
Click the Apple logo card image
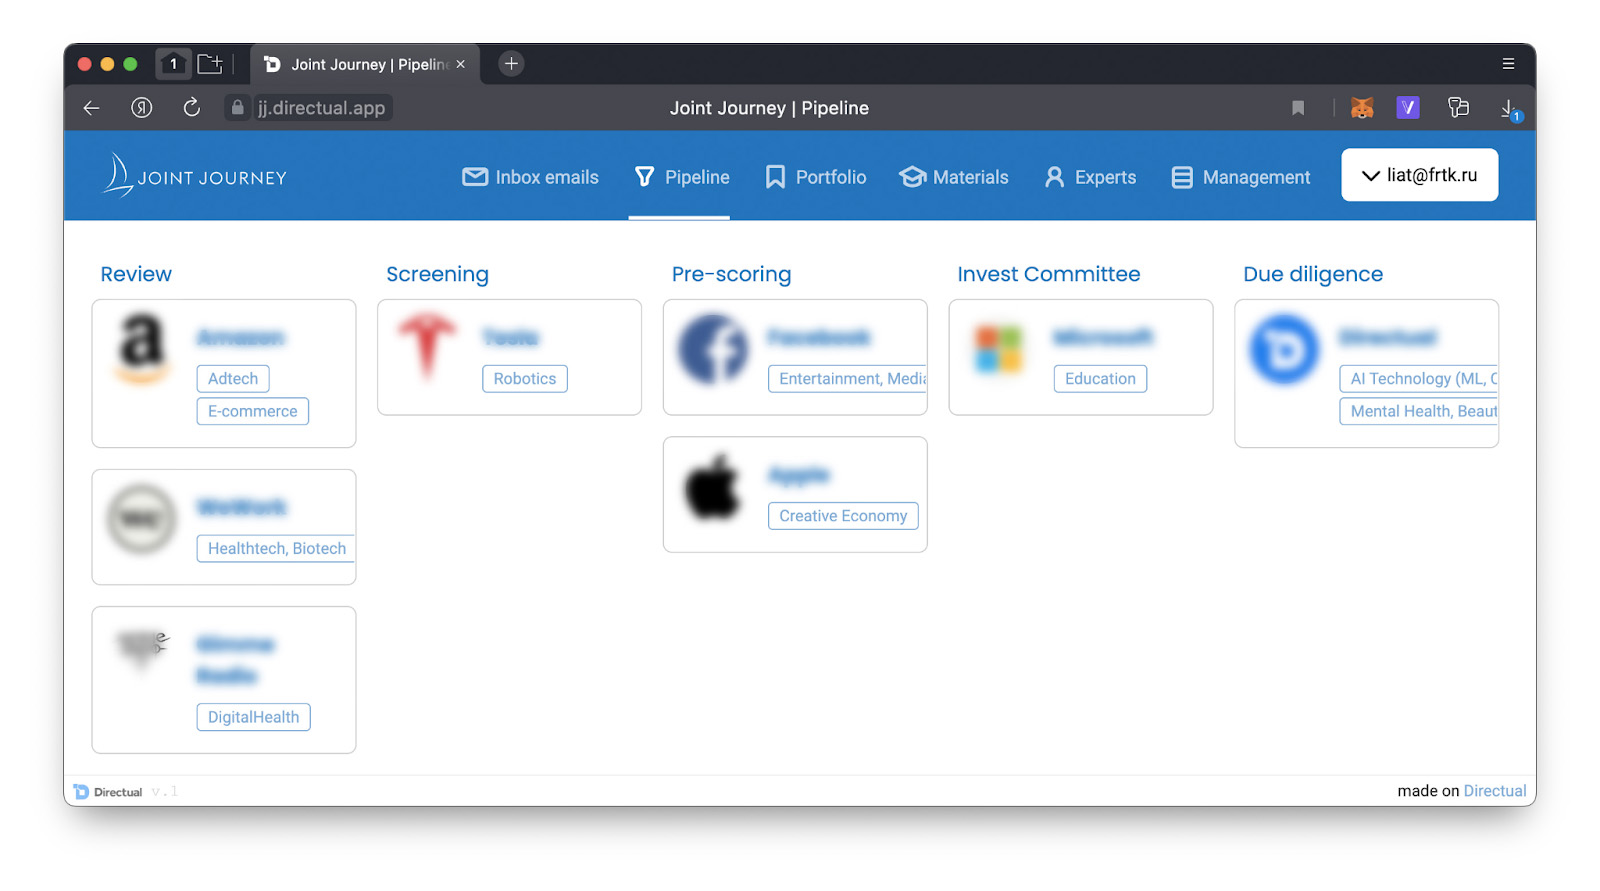(713, 487)
